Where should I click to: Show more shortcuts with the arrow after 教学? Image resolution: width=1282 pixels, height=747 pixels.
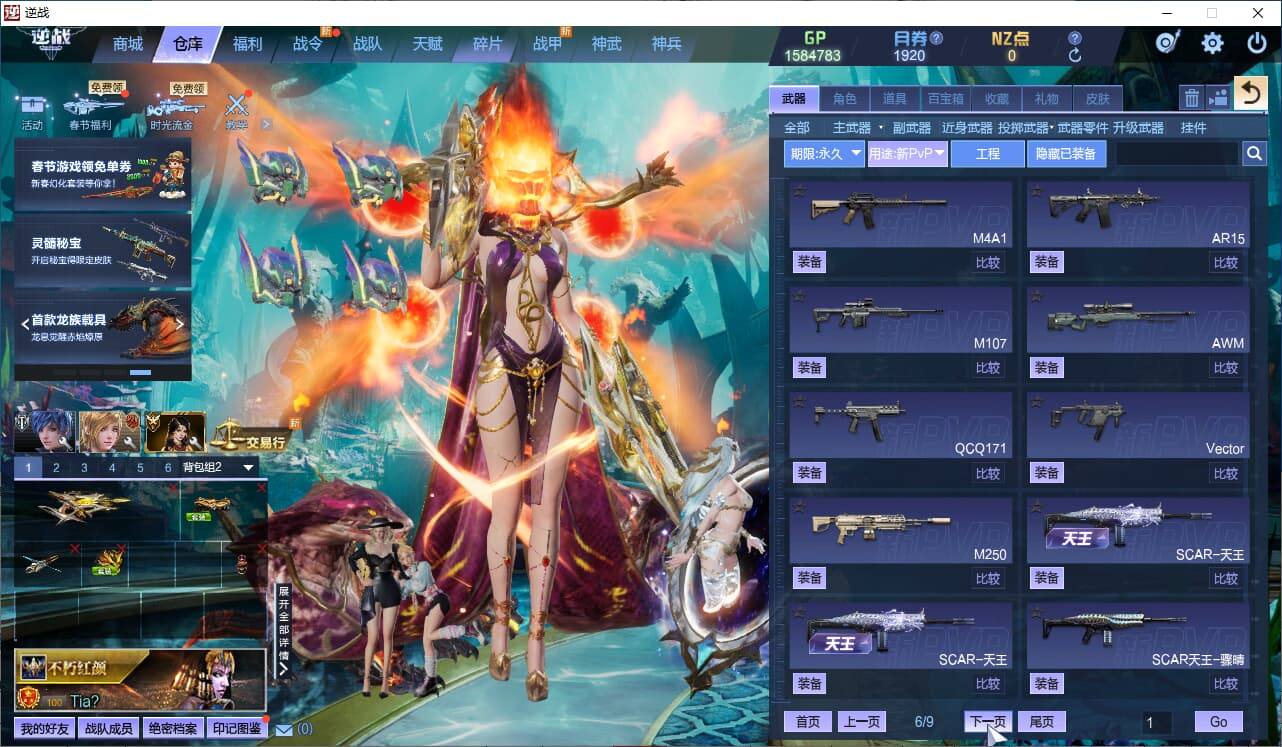tap(266, 124)
